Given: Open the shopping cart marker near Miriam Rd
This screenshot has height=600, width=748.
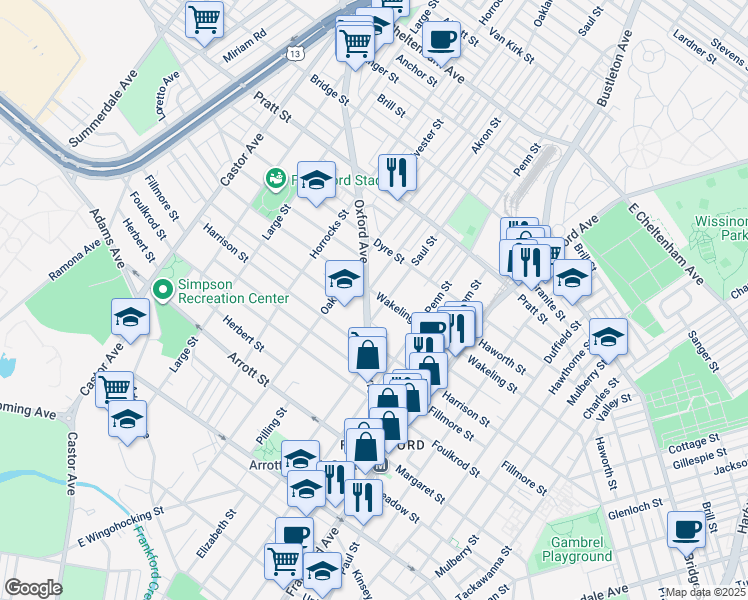Looking at the screenshot, I should coord(204,18).
